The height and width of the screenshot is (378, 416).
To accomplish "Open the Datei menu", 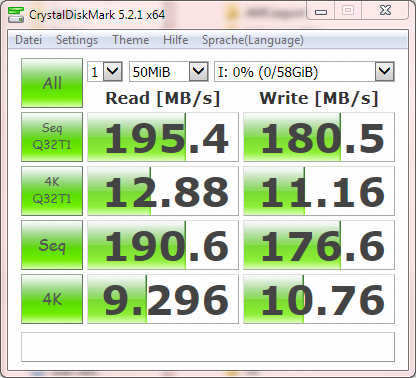I will coord(29,40).
